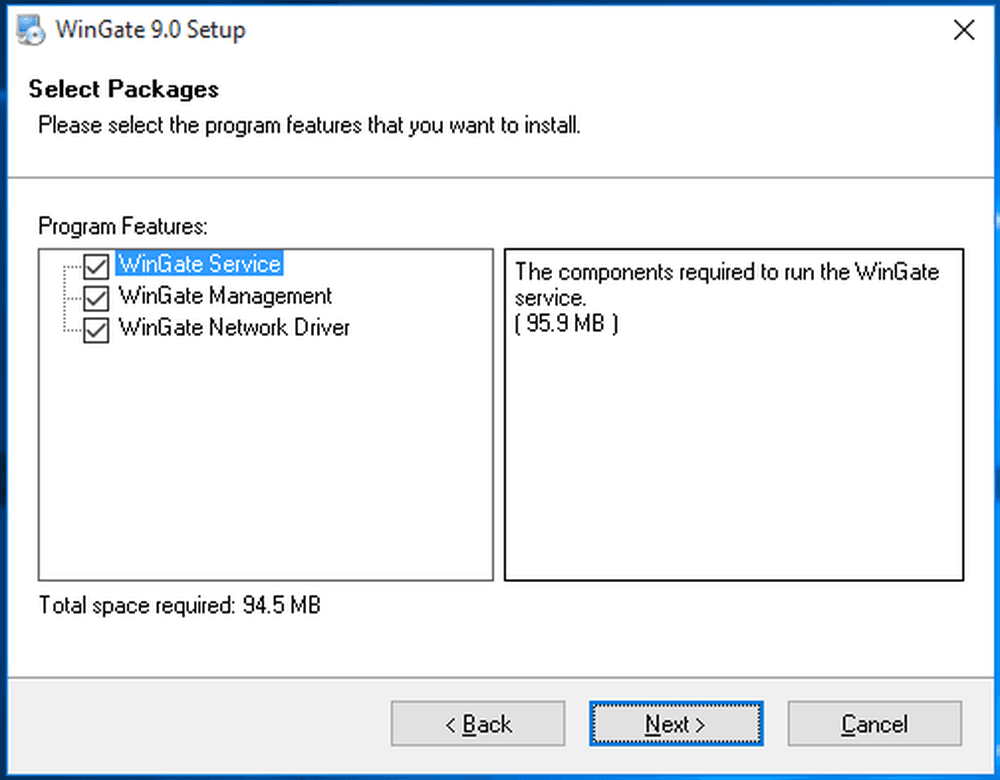Close the WinGate 9.0 Setup window
The image size is (1000, 780).
coord(963,30)
